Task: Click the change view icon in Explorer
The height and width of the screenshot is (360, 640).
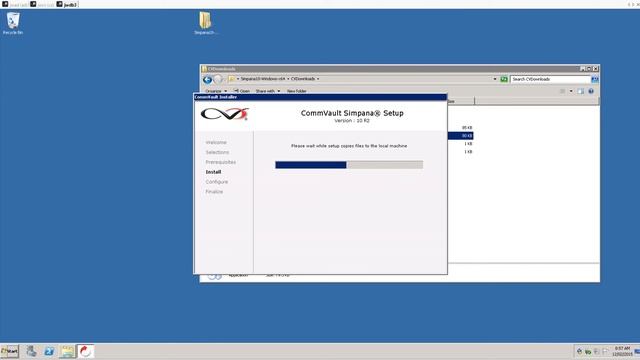Action: pyautogui.click(x=562, y=91)
